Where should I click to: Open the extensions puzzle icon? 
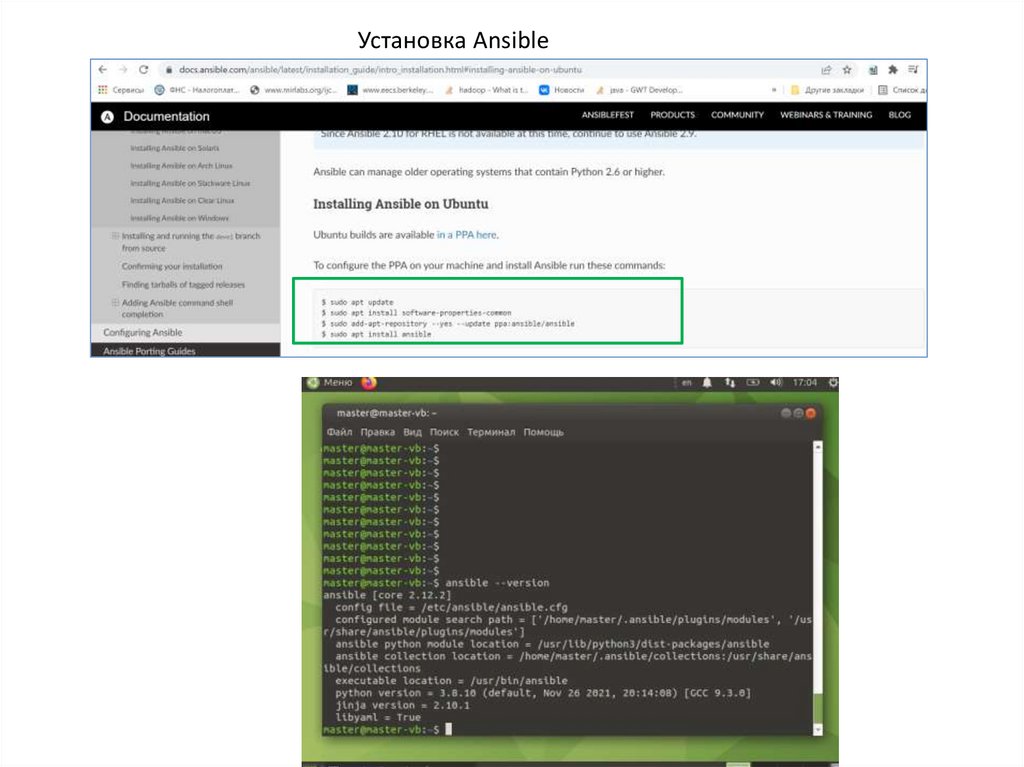coord(893,70)
